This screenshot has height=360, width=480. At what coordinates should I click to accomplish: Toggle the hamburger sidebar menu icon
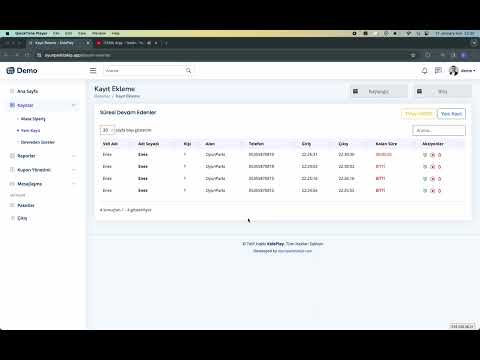[x=93, y=70]
